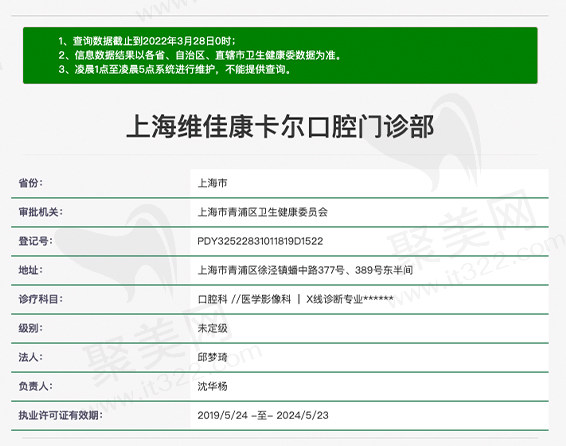566x446 pixels.
Task: Select the 法人 label
Action: click(x=31, y=357)
